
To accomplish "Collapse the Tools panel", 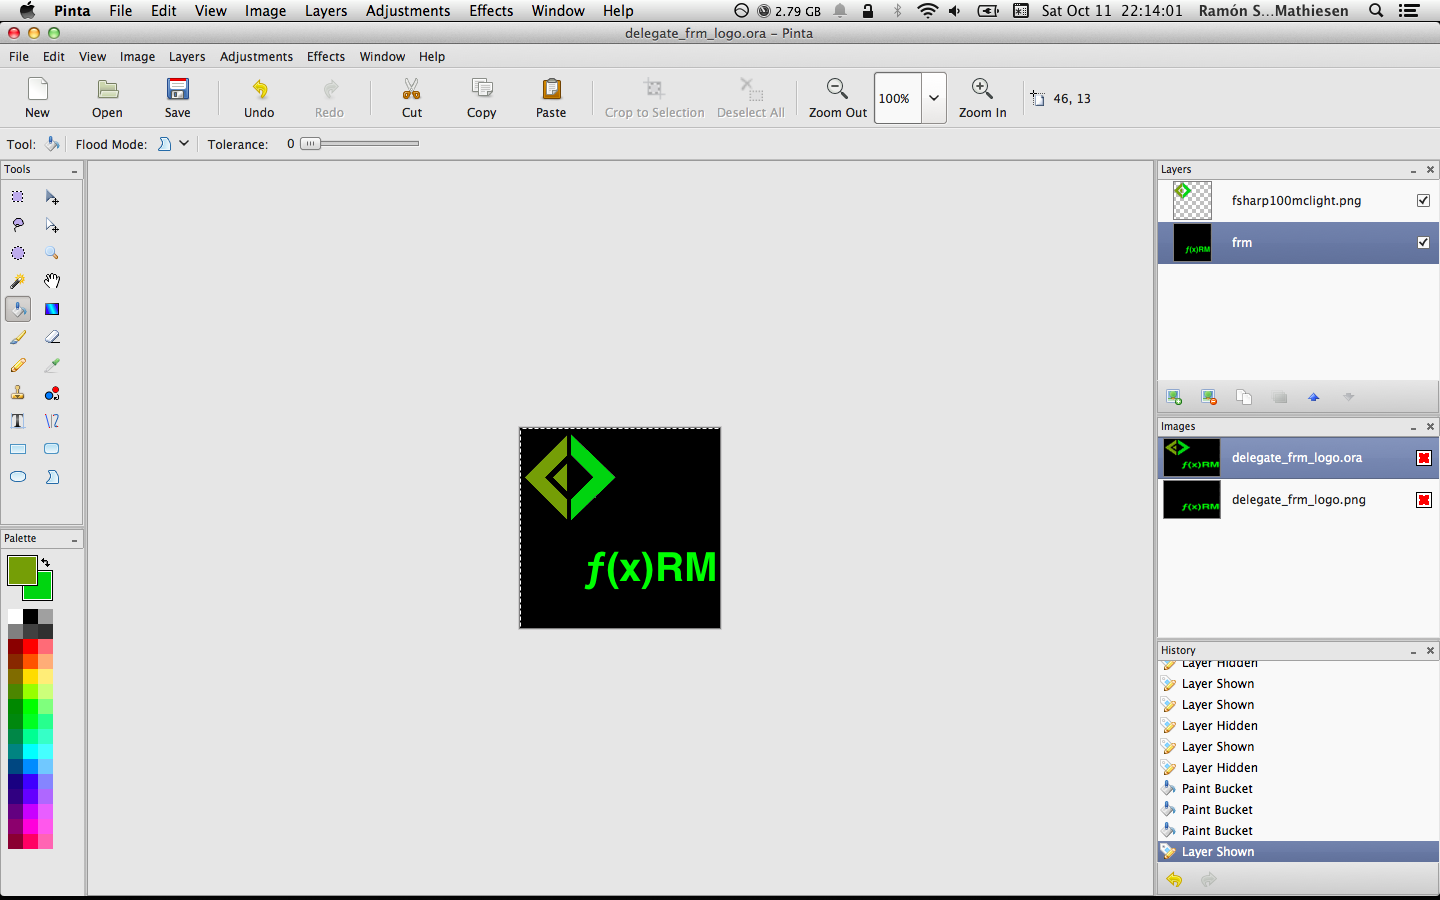I will [x=74, y=171].
